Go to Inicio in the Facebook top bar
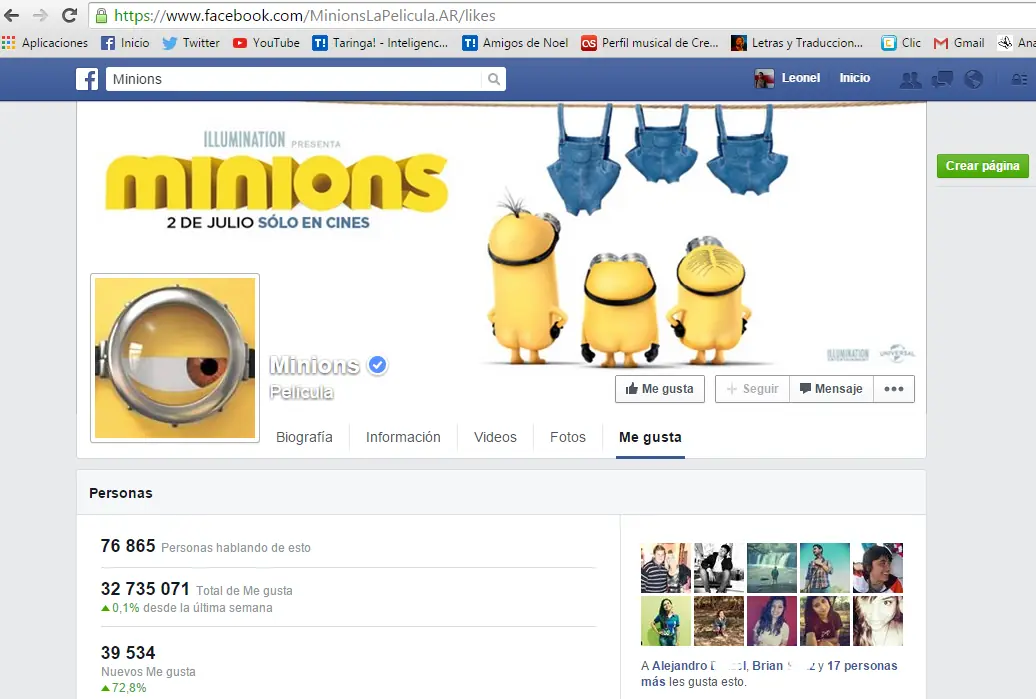1036x699 pixels. tap(854, 78)
